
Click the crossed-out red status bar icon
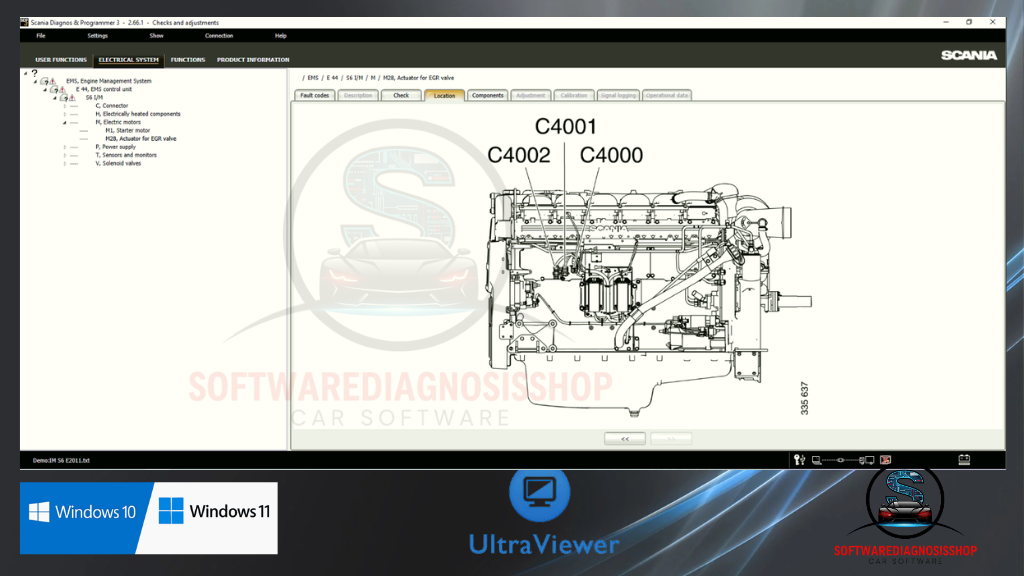coord(885,460)
